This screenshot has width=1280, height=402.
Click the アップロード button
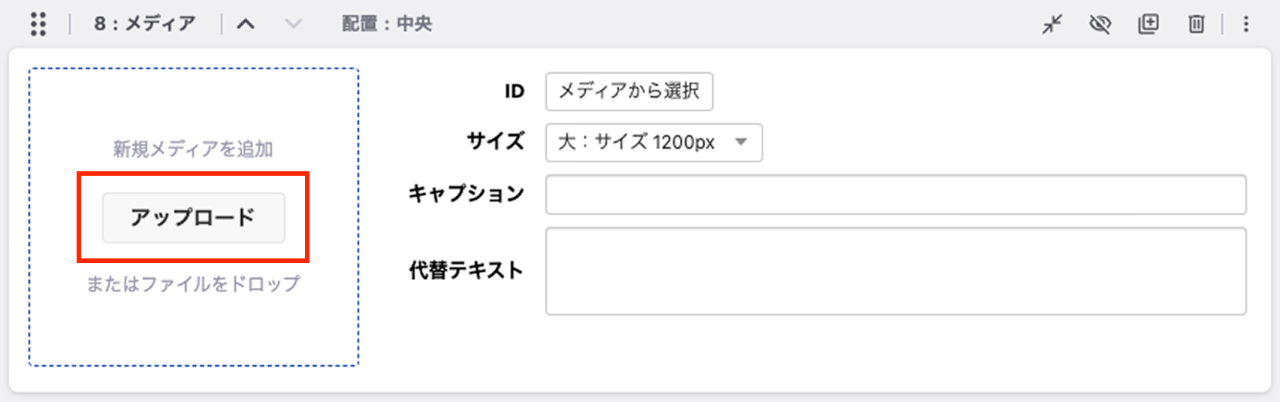pyautogui.click(x=194, y=217)
